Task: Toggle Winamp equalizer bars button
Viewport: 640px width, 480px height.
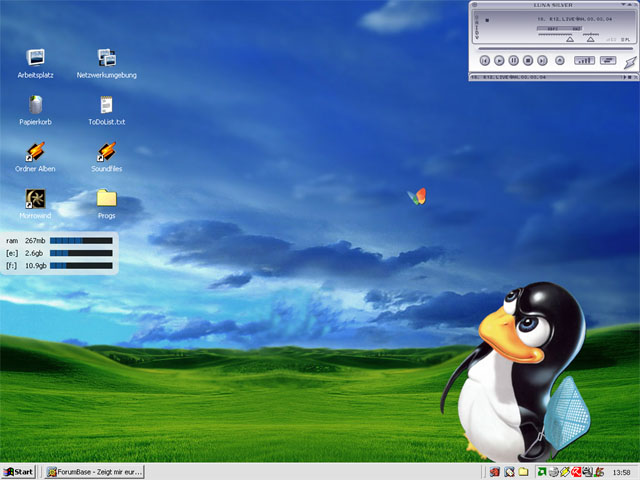Action: (584, 60)
